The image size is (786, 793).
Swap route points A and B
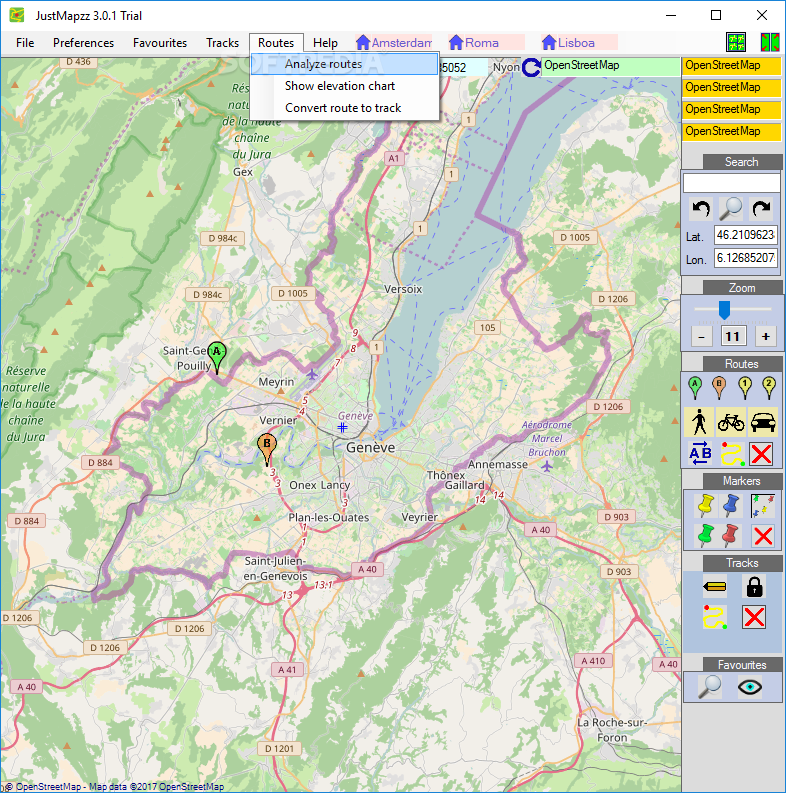coord(700,453)
